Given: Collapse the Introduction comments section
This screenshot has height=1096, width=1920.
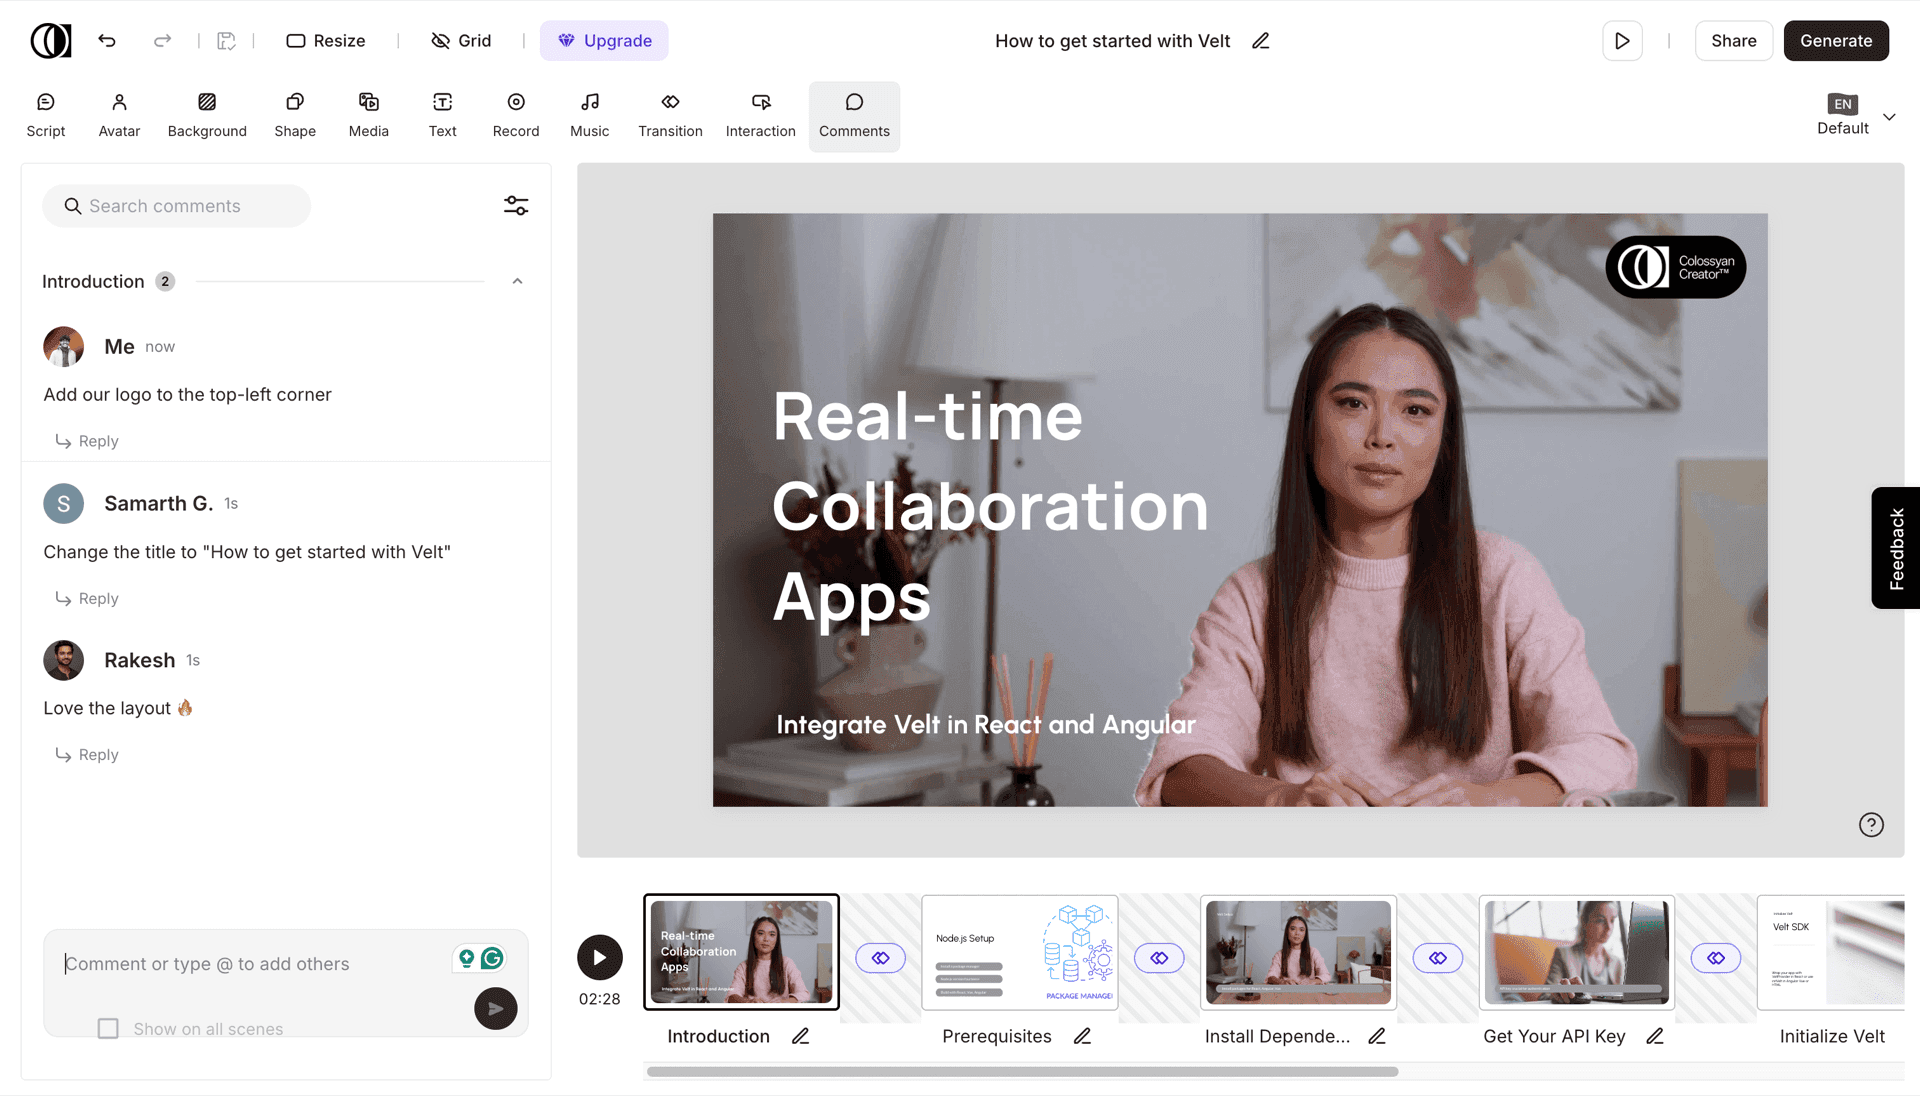Looking at the screenshot, I should pyautogui.click(x=517, y=282).
